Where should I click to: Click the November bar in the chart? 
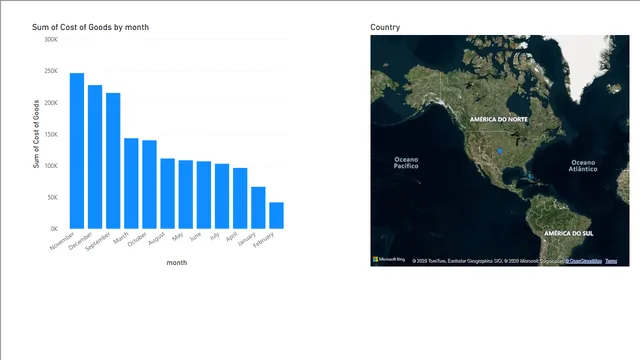point(77,151)
